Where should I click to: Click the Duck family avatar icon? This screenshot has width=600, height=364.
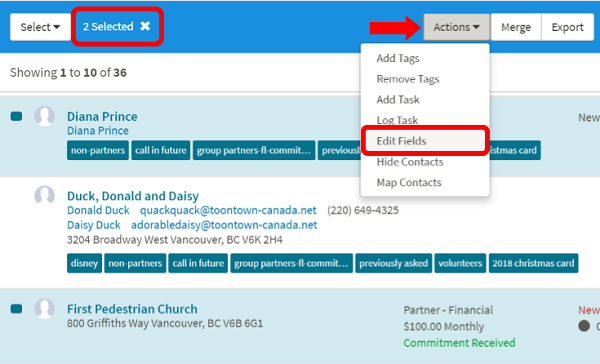tap(44, 196)
